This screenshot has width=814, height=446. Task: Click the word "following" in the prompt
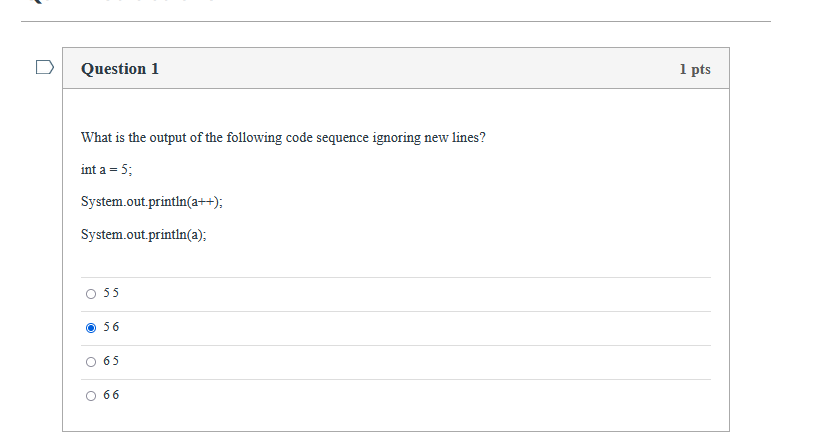click(x=254, y=137)
